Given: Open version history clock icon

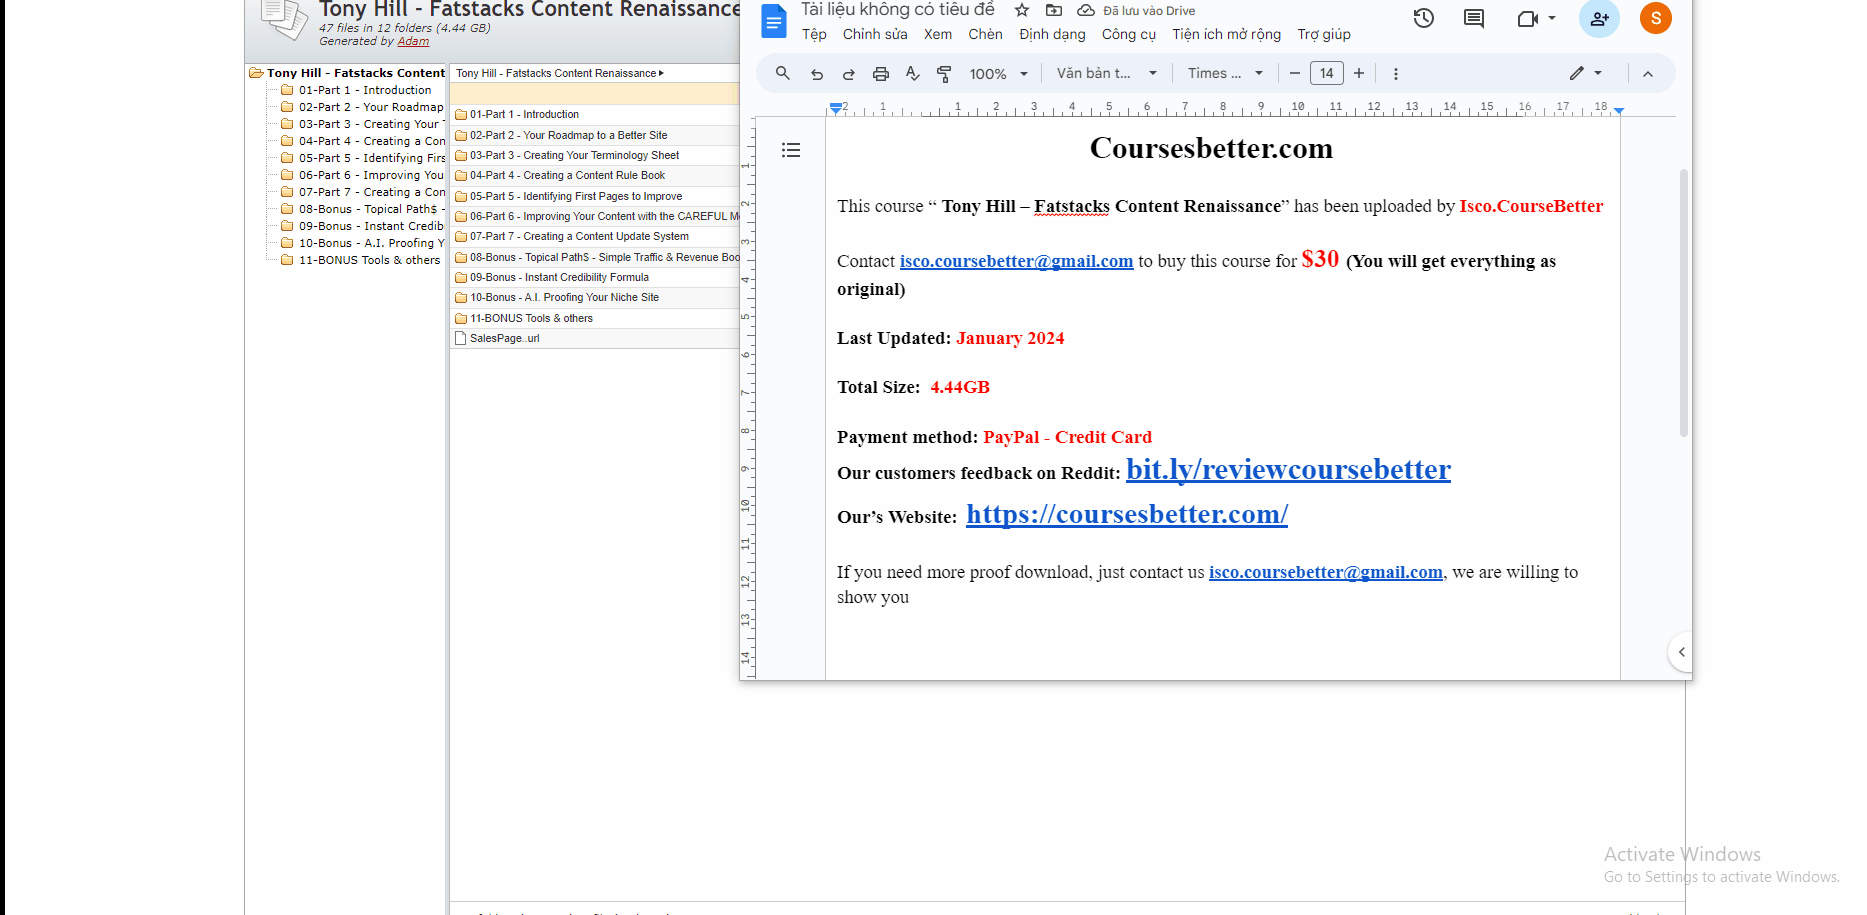Looking at the screenshot, I should tap(1424, 18).
